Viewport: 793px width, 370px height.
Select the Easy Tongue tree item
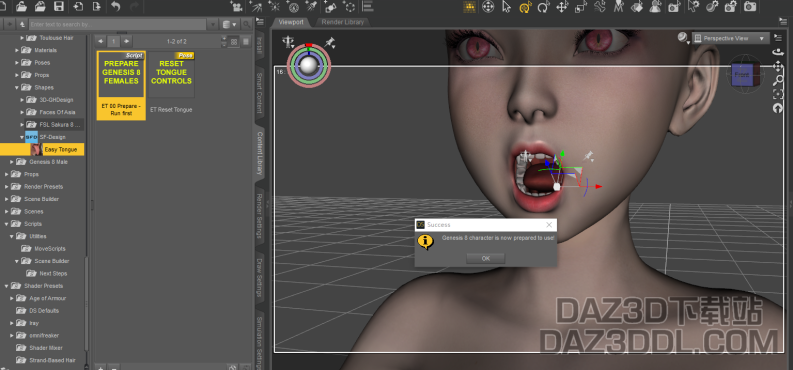click(60, 150)
